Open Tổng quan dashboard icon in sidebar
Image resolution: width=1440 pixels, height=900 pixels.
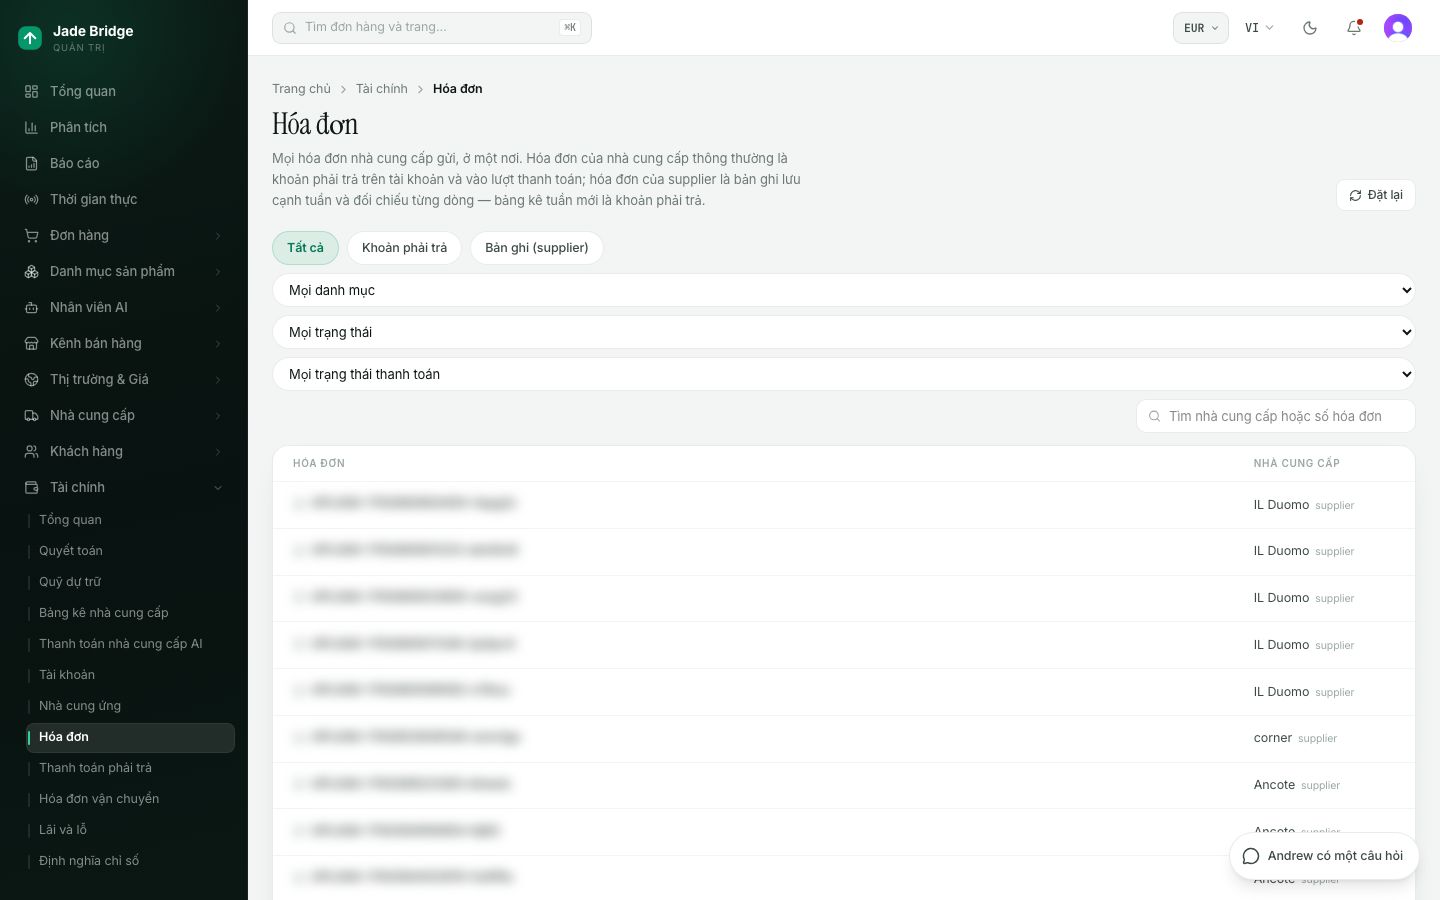coord(31,92)
